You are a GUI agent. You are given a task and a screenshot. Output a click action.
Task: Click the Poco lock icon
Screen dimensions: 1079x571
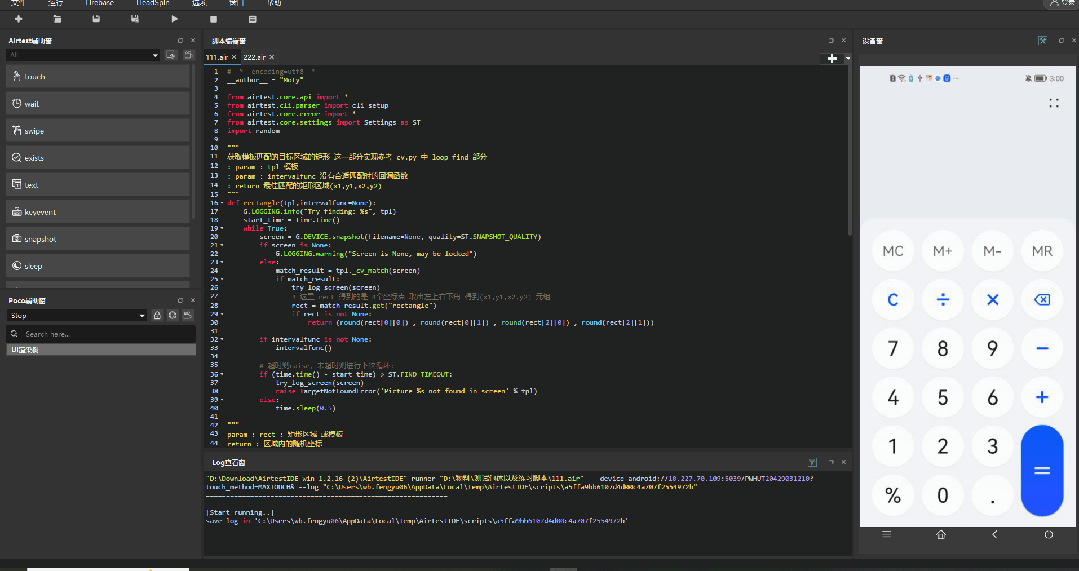point(157,315)
